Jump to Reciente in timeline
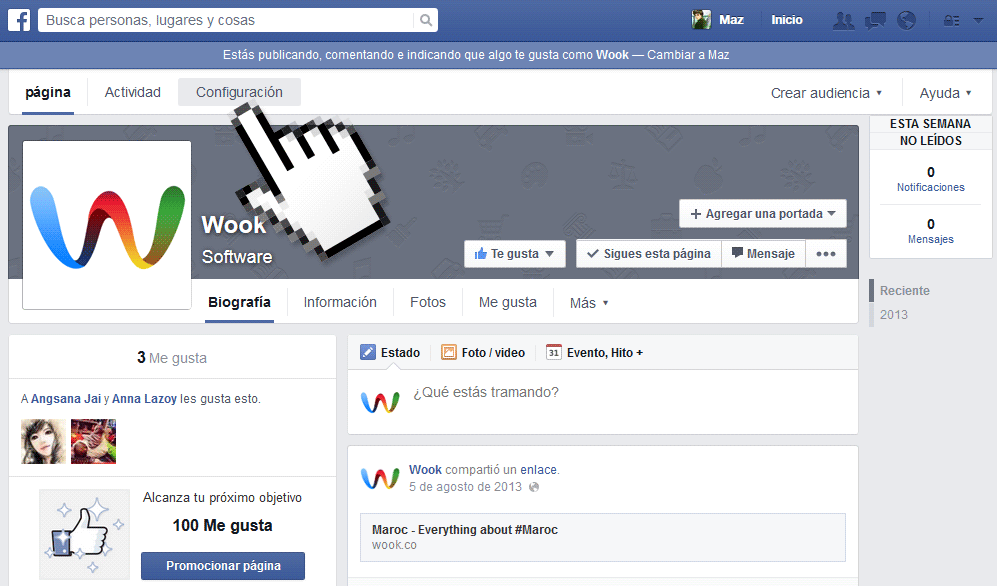Image resolution: width=997 pixels, height=586 pixels. (904, 290)
